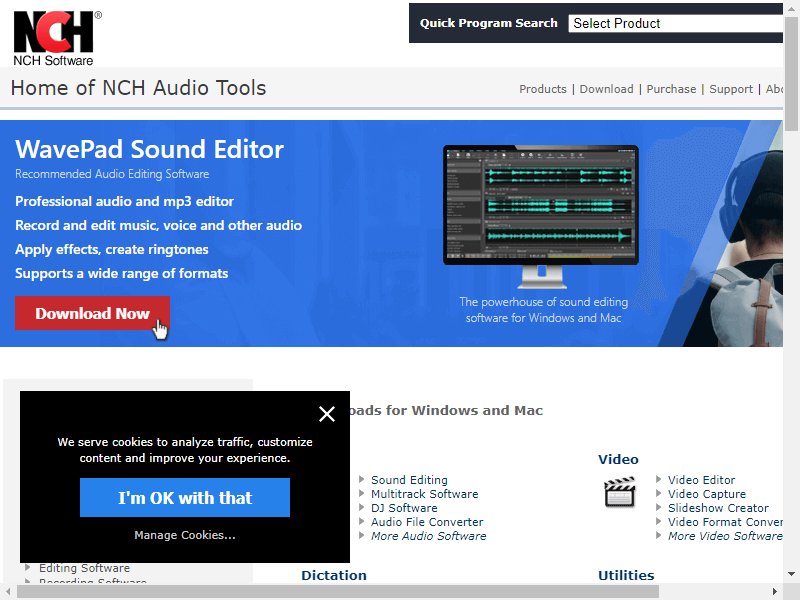Click the WavePad Sound Editor title

(149, 149)
